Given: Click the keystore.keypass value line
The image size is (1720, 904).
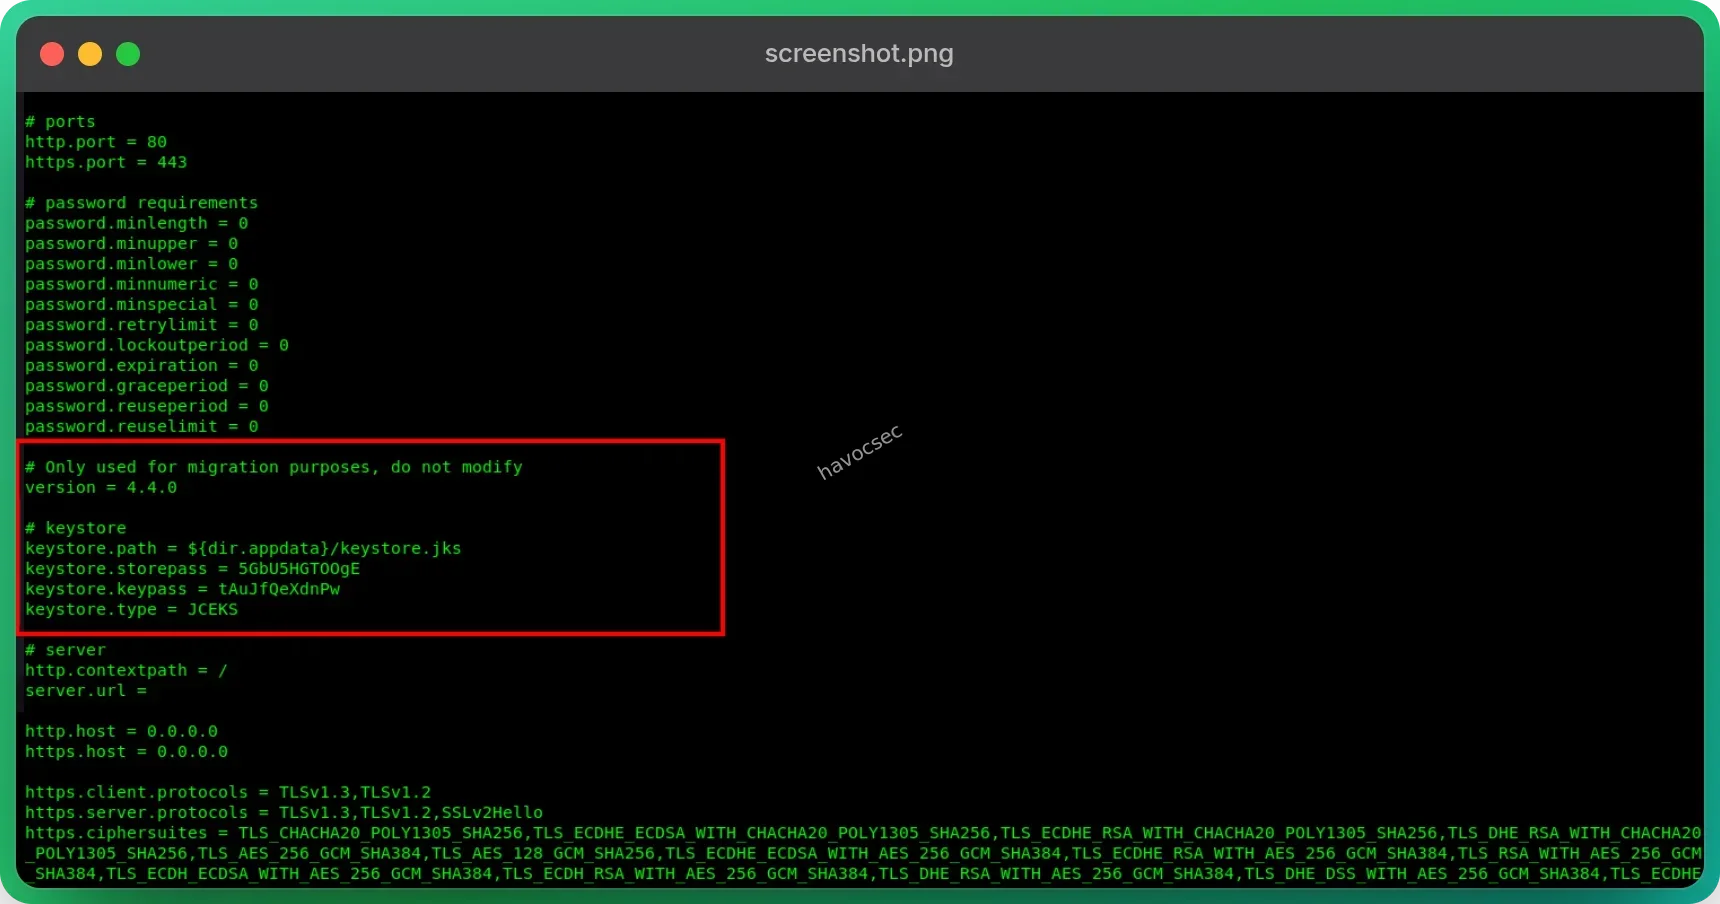Looking at the screenshot, I should pos(182,589).
